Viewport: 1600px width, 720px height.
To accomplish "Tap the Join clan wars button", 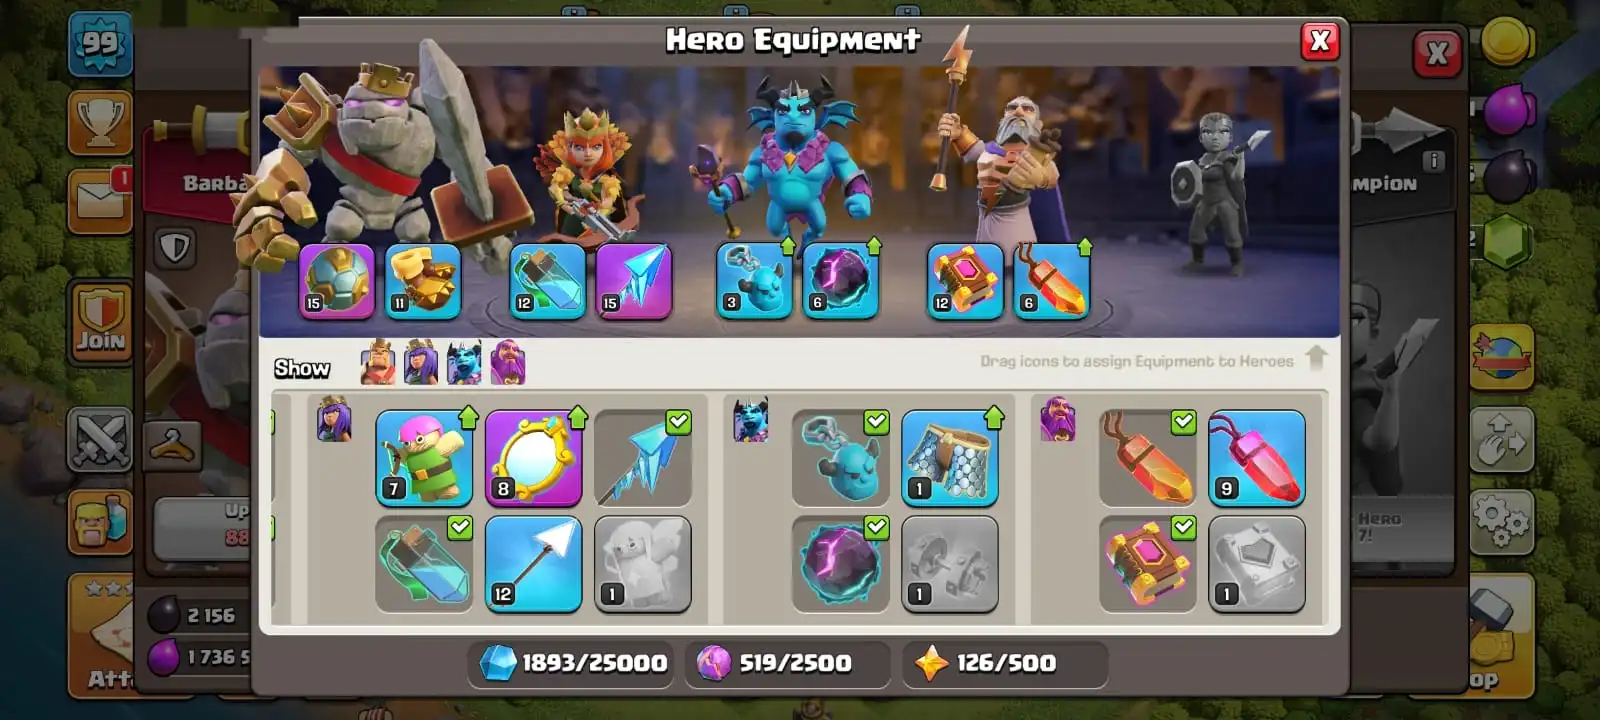I will 100,322.
